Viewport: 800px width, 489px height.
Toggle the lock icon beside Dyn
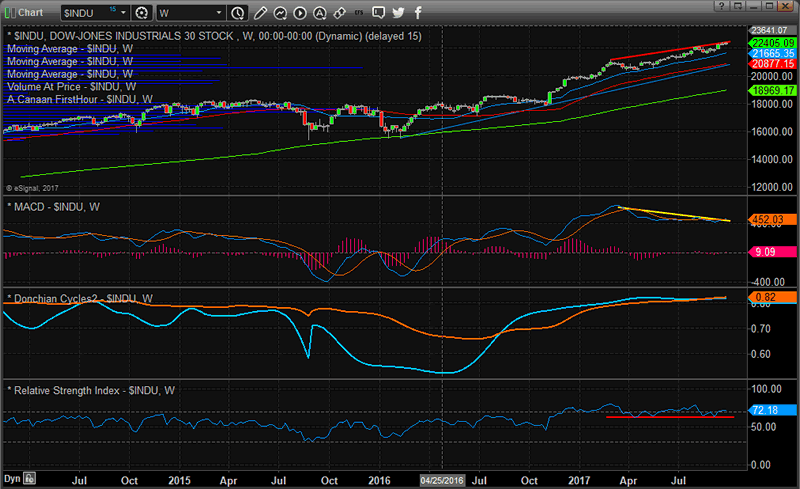[29, 478]
